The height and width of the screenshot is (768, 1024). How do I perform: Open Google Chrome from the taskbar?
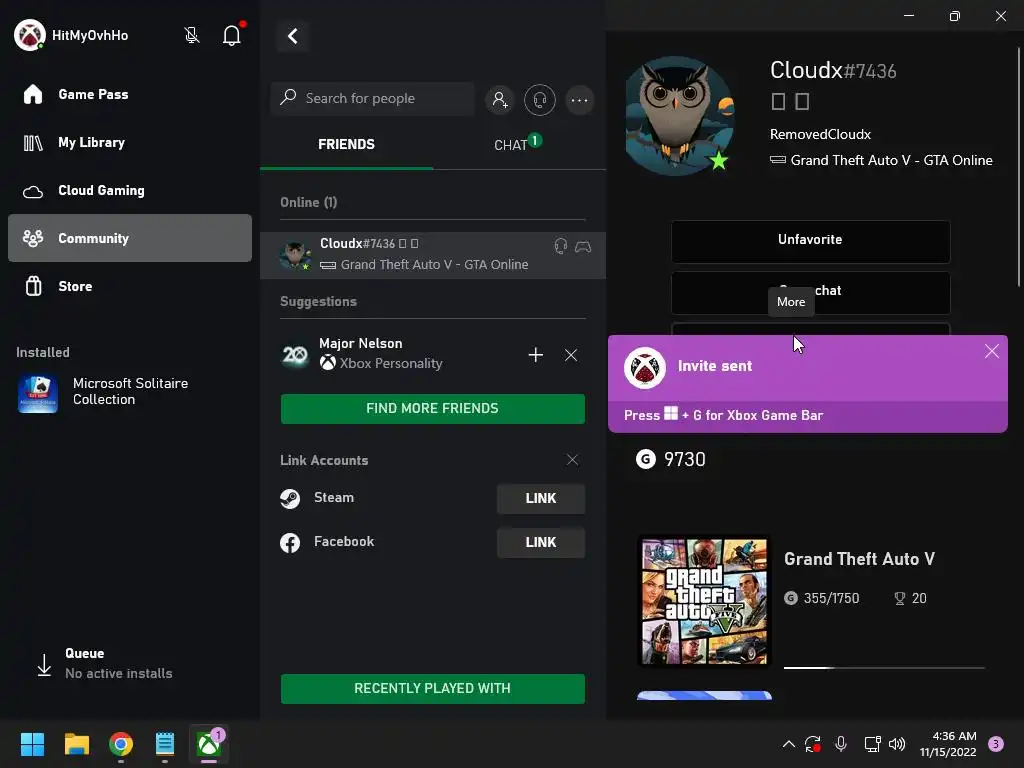[121, 744]
